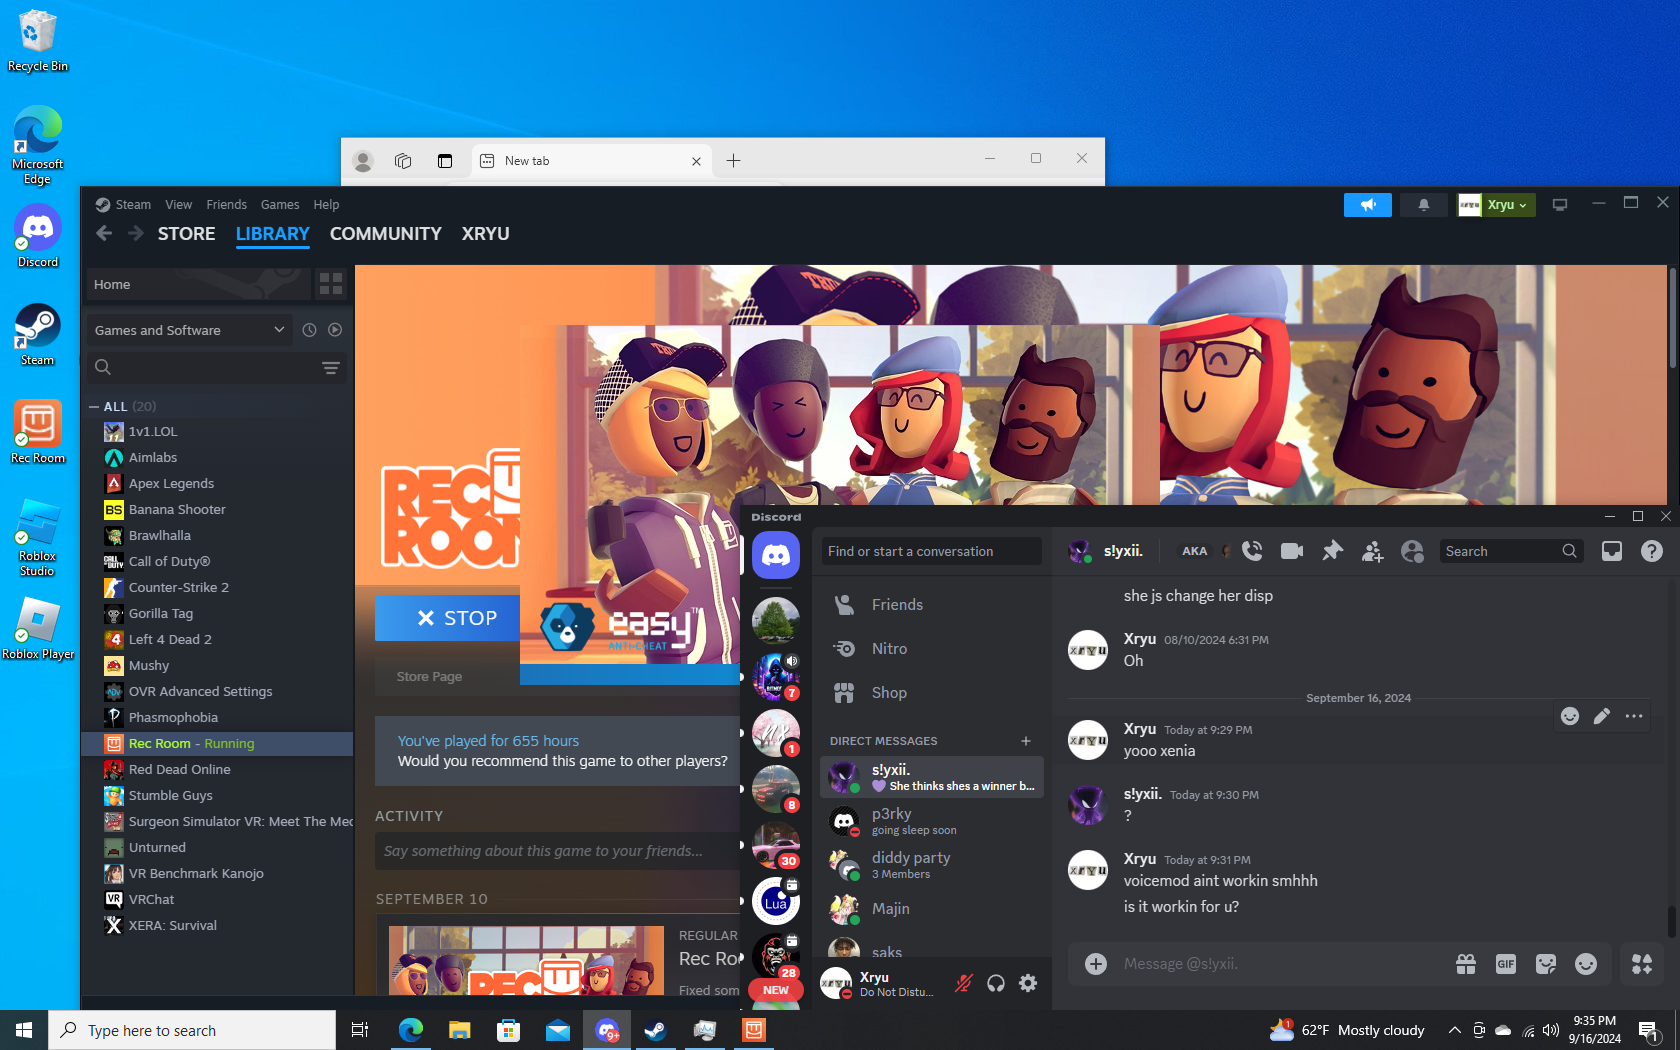Image resolution: width=1680 pixels, height=1050 pixels.
Task: Add a reaction to the yooo xenia message
Action: tap(1570, 716)
